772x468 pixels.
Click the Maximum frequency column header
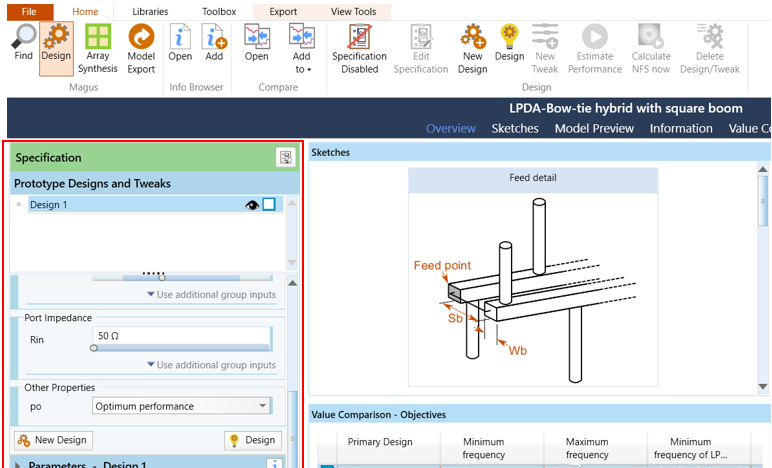point(587,448)
